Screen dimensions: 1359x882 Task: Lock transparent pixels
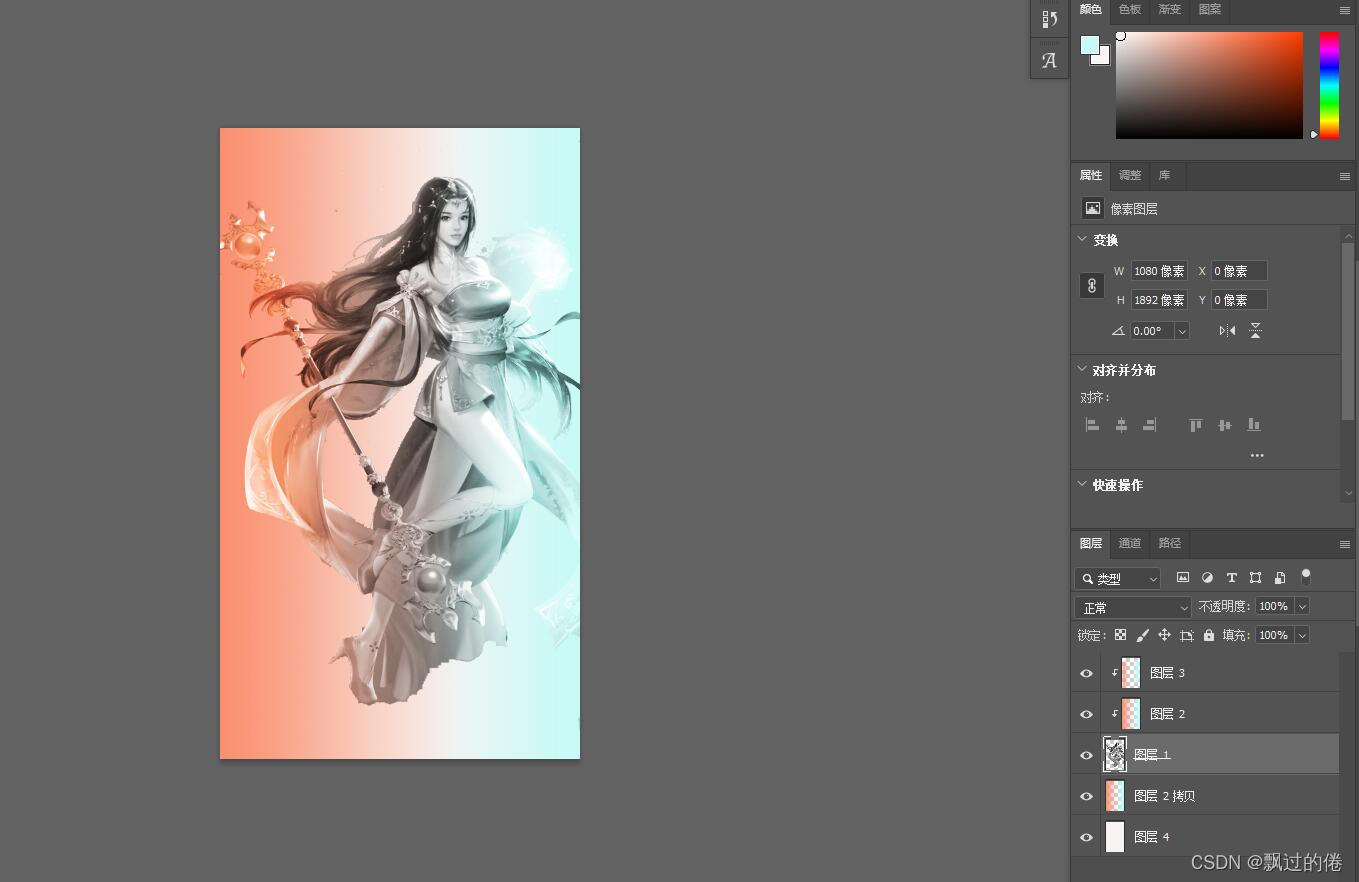[1120, 635]
